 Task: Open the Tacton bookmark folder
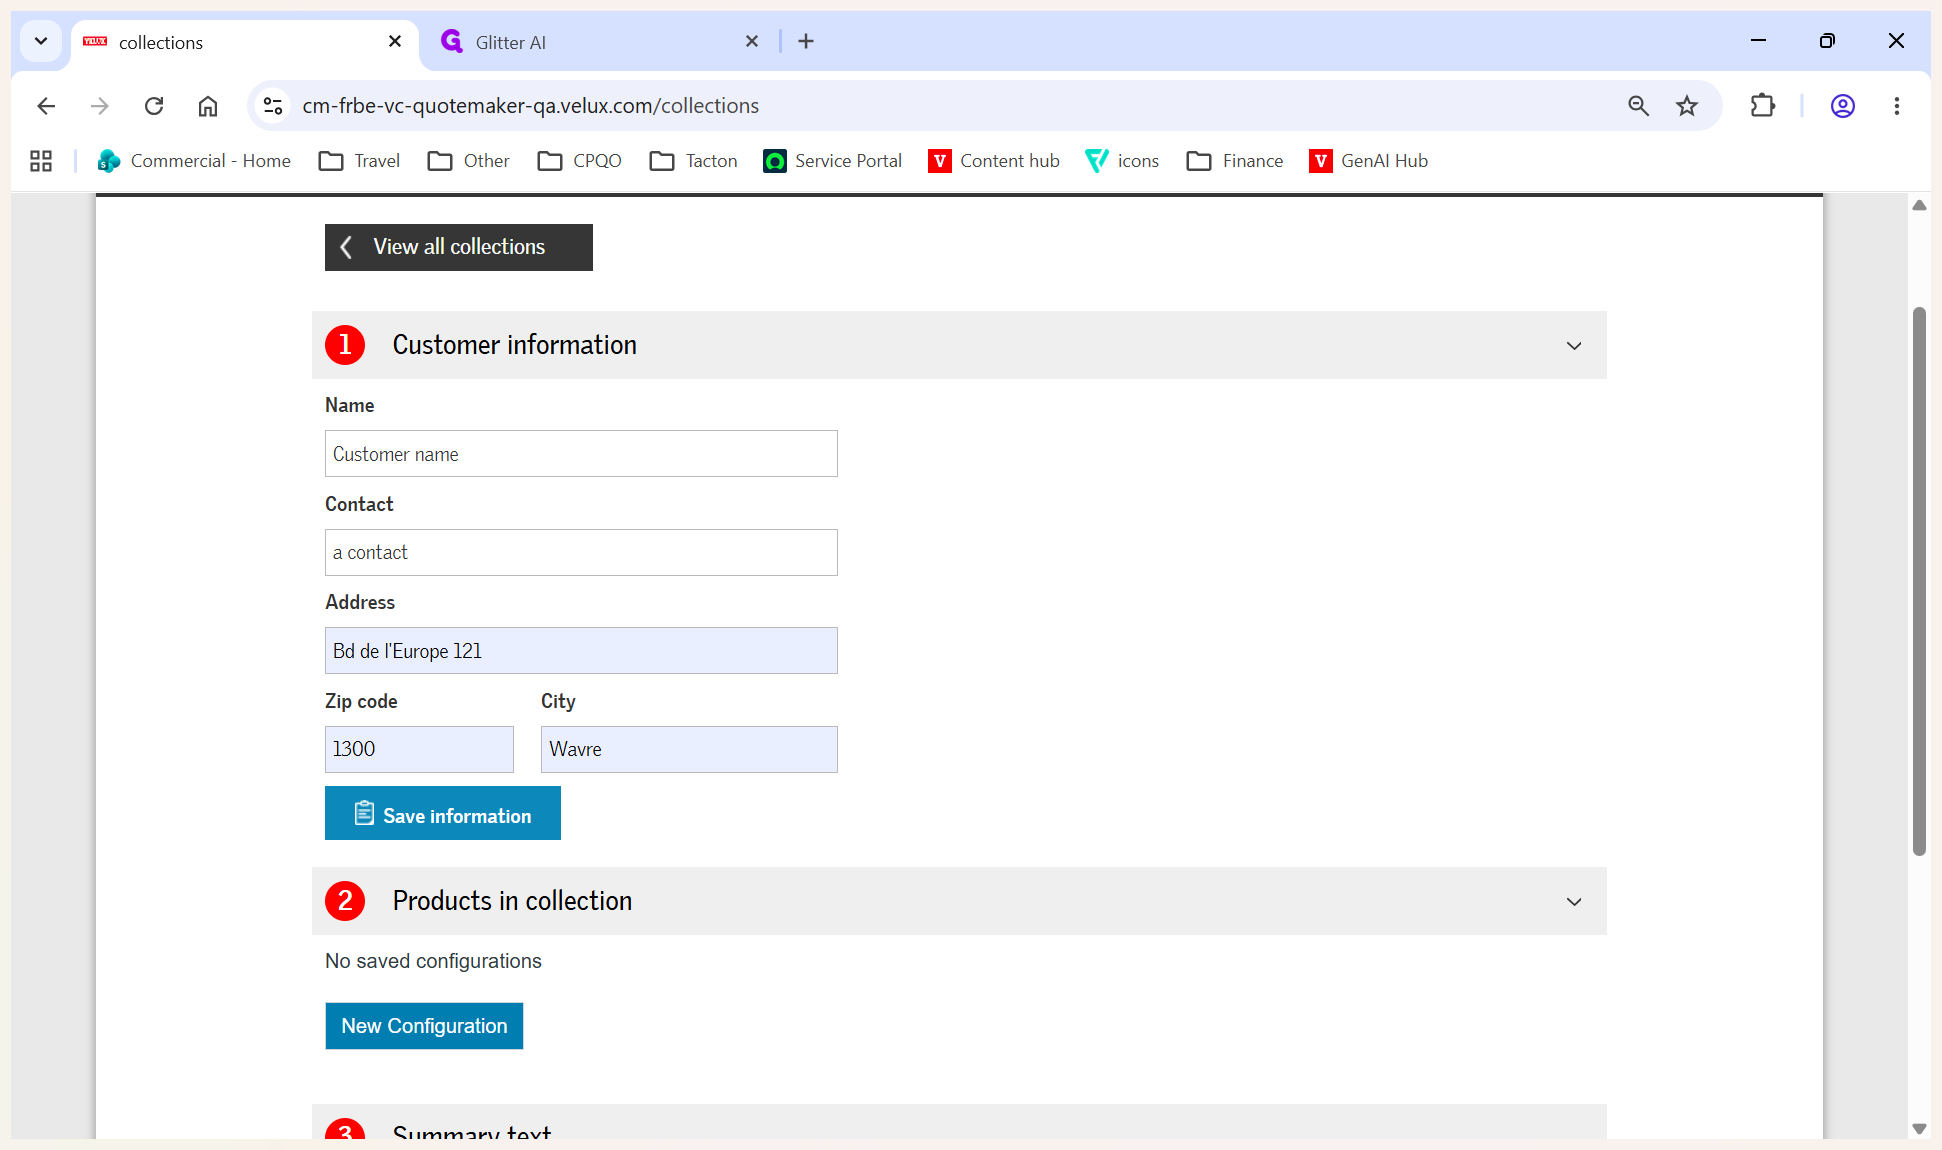693,161
